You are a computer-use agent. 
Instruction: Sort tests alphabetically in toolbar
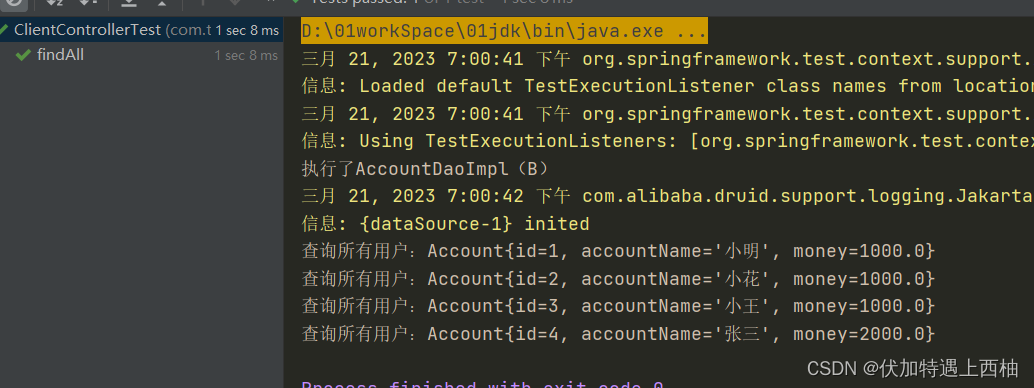[55, 3]
